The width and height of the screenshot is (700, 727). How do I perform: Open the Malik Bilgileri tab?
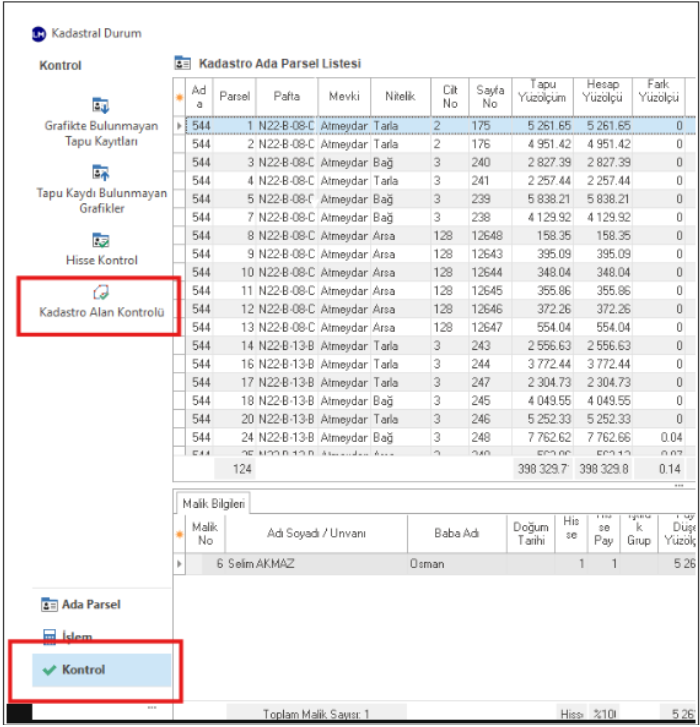(214, 504)
